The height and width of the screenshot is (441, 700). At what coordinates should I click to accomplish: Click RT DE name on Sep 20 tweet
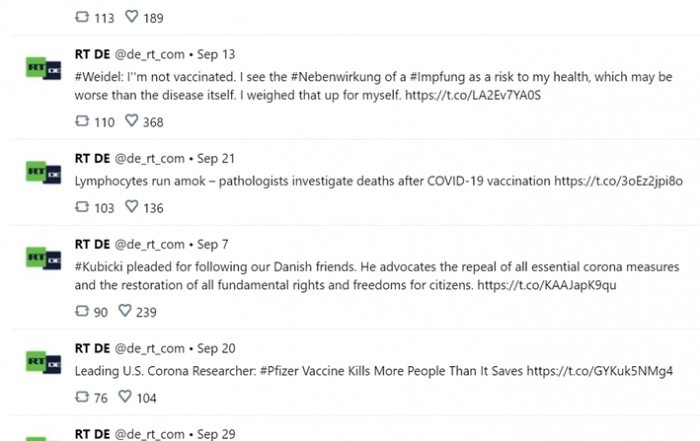pyautogui.click(x=92, y=348)
